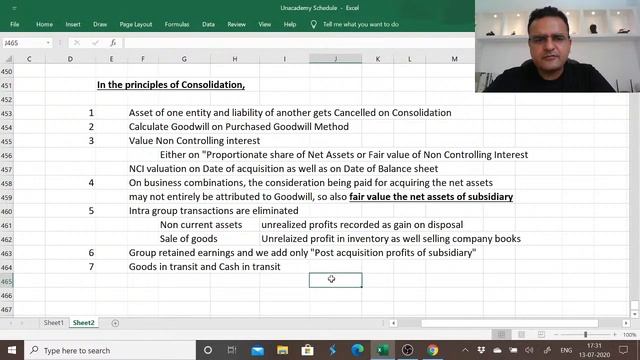The height and width of the screenshot is (360, 640).
Task: Click the horizontal scrollbar left arrow
Action: [x=393, y=323]
